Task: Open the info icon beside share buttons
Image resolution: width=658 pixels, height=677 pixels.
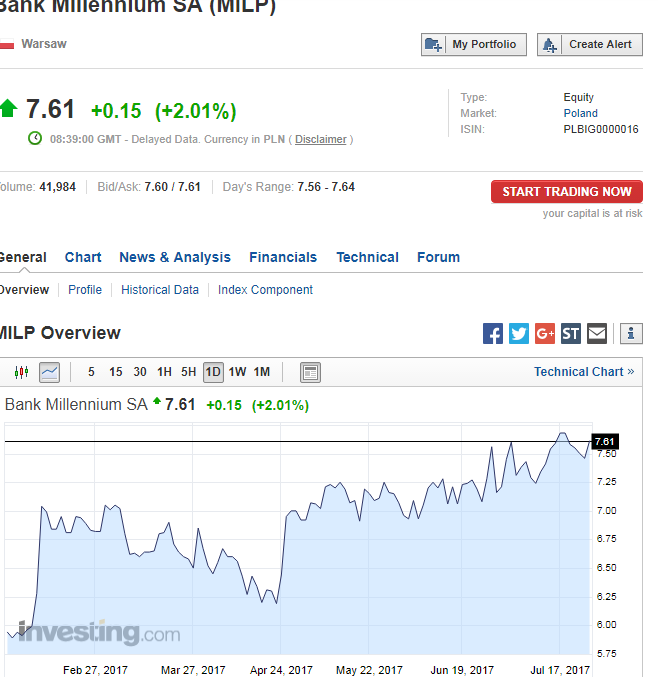Action: [x=631, y=333]
